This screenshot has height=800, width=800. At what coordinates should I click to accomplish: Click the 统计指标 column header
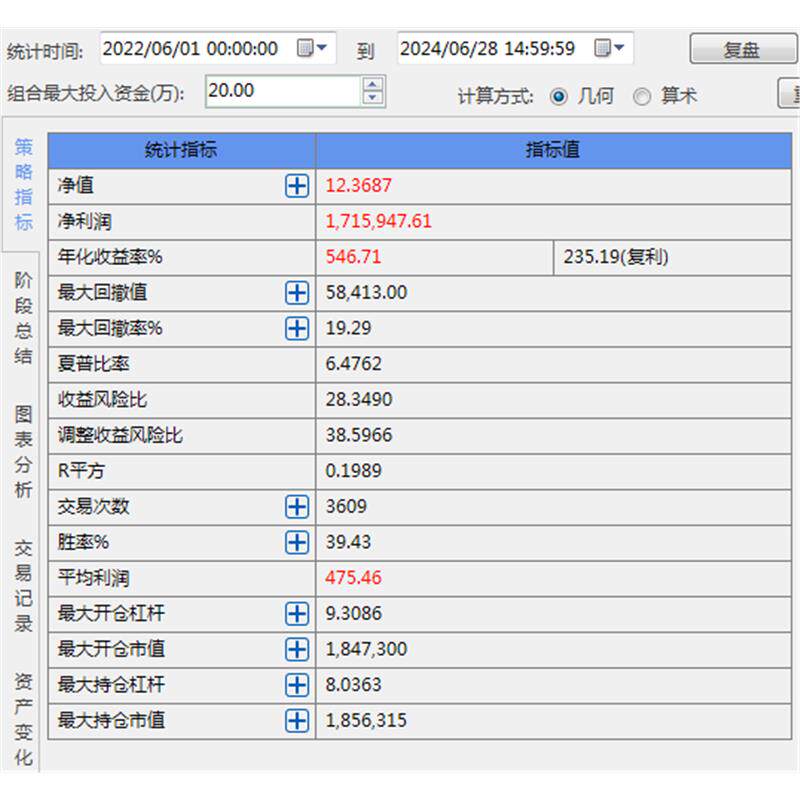pos(182,151)
